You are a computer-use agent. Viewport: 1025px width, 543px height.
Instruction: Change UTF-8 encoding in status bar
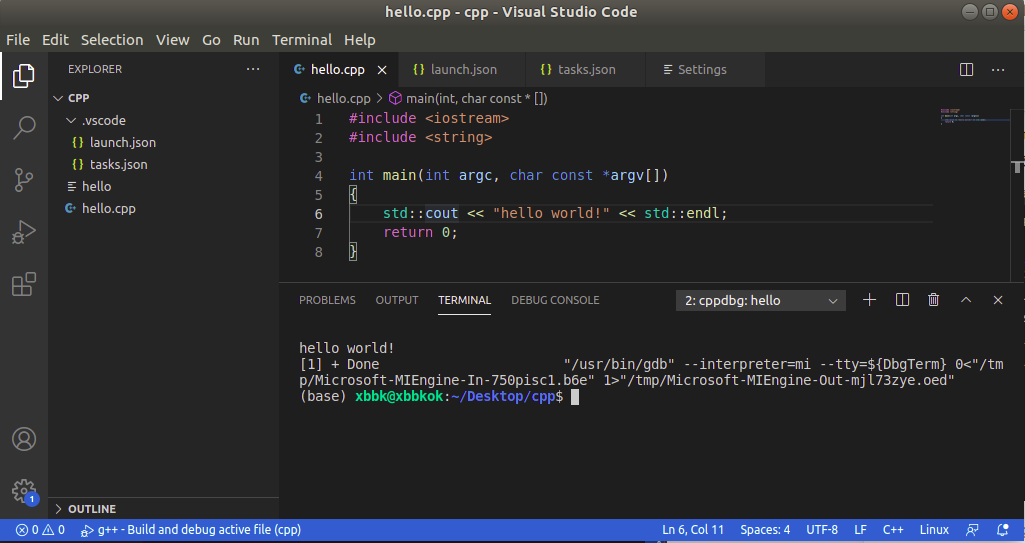[822, 530]
